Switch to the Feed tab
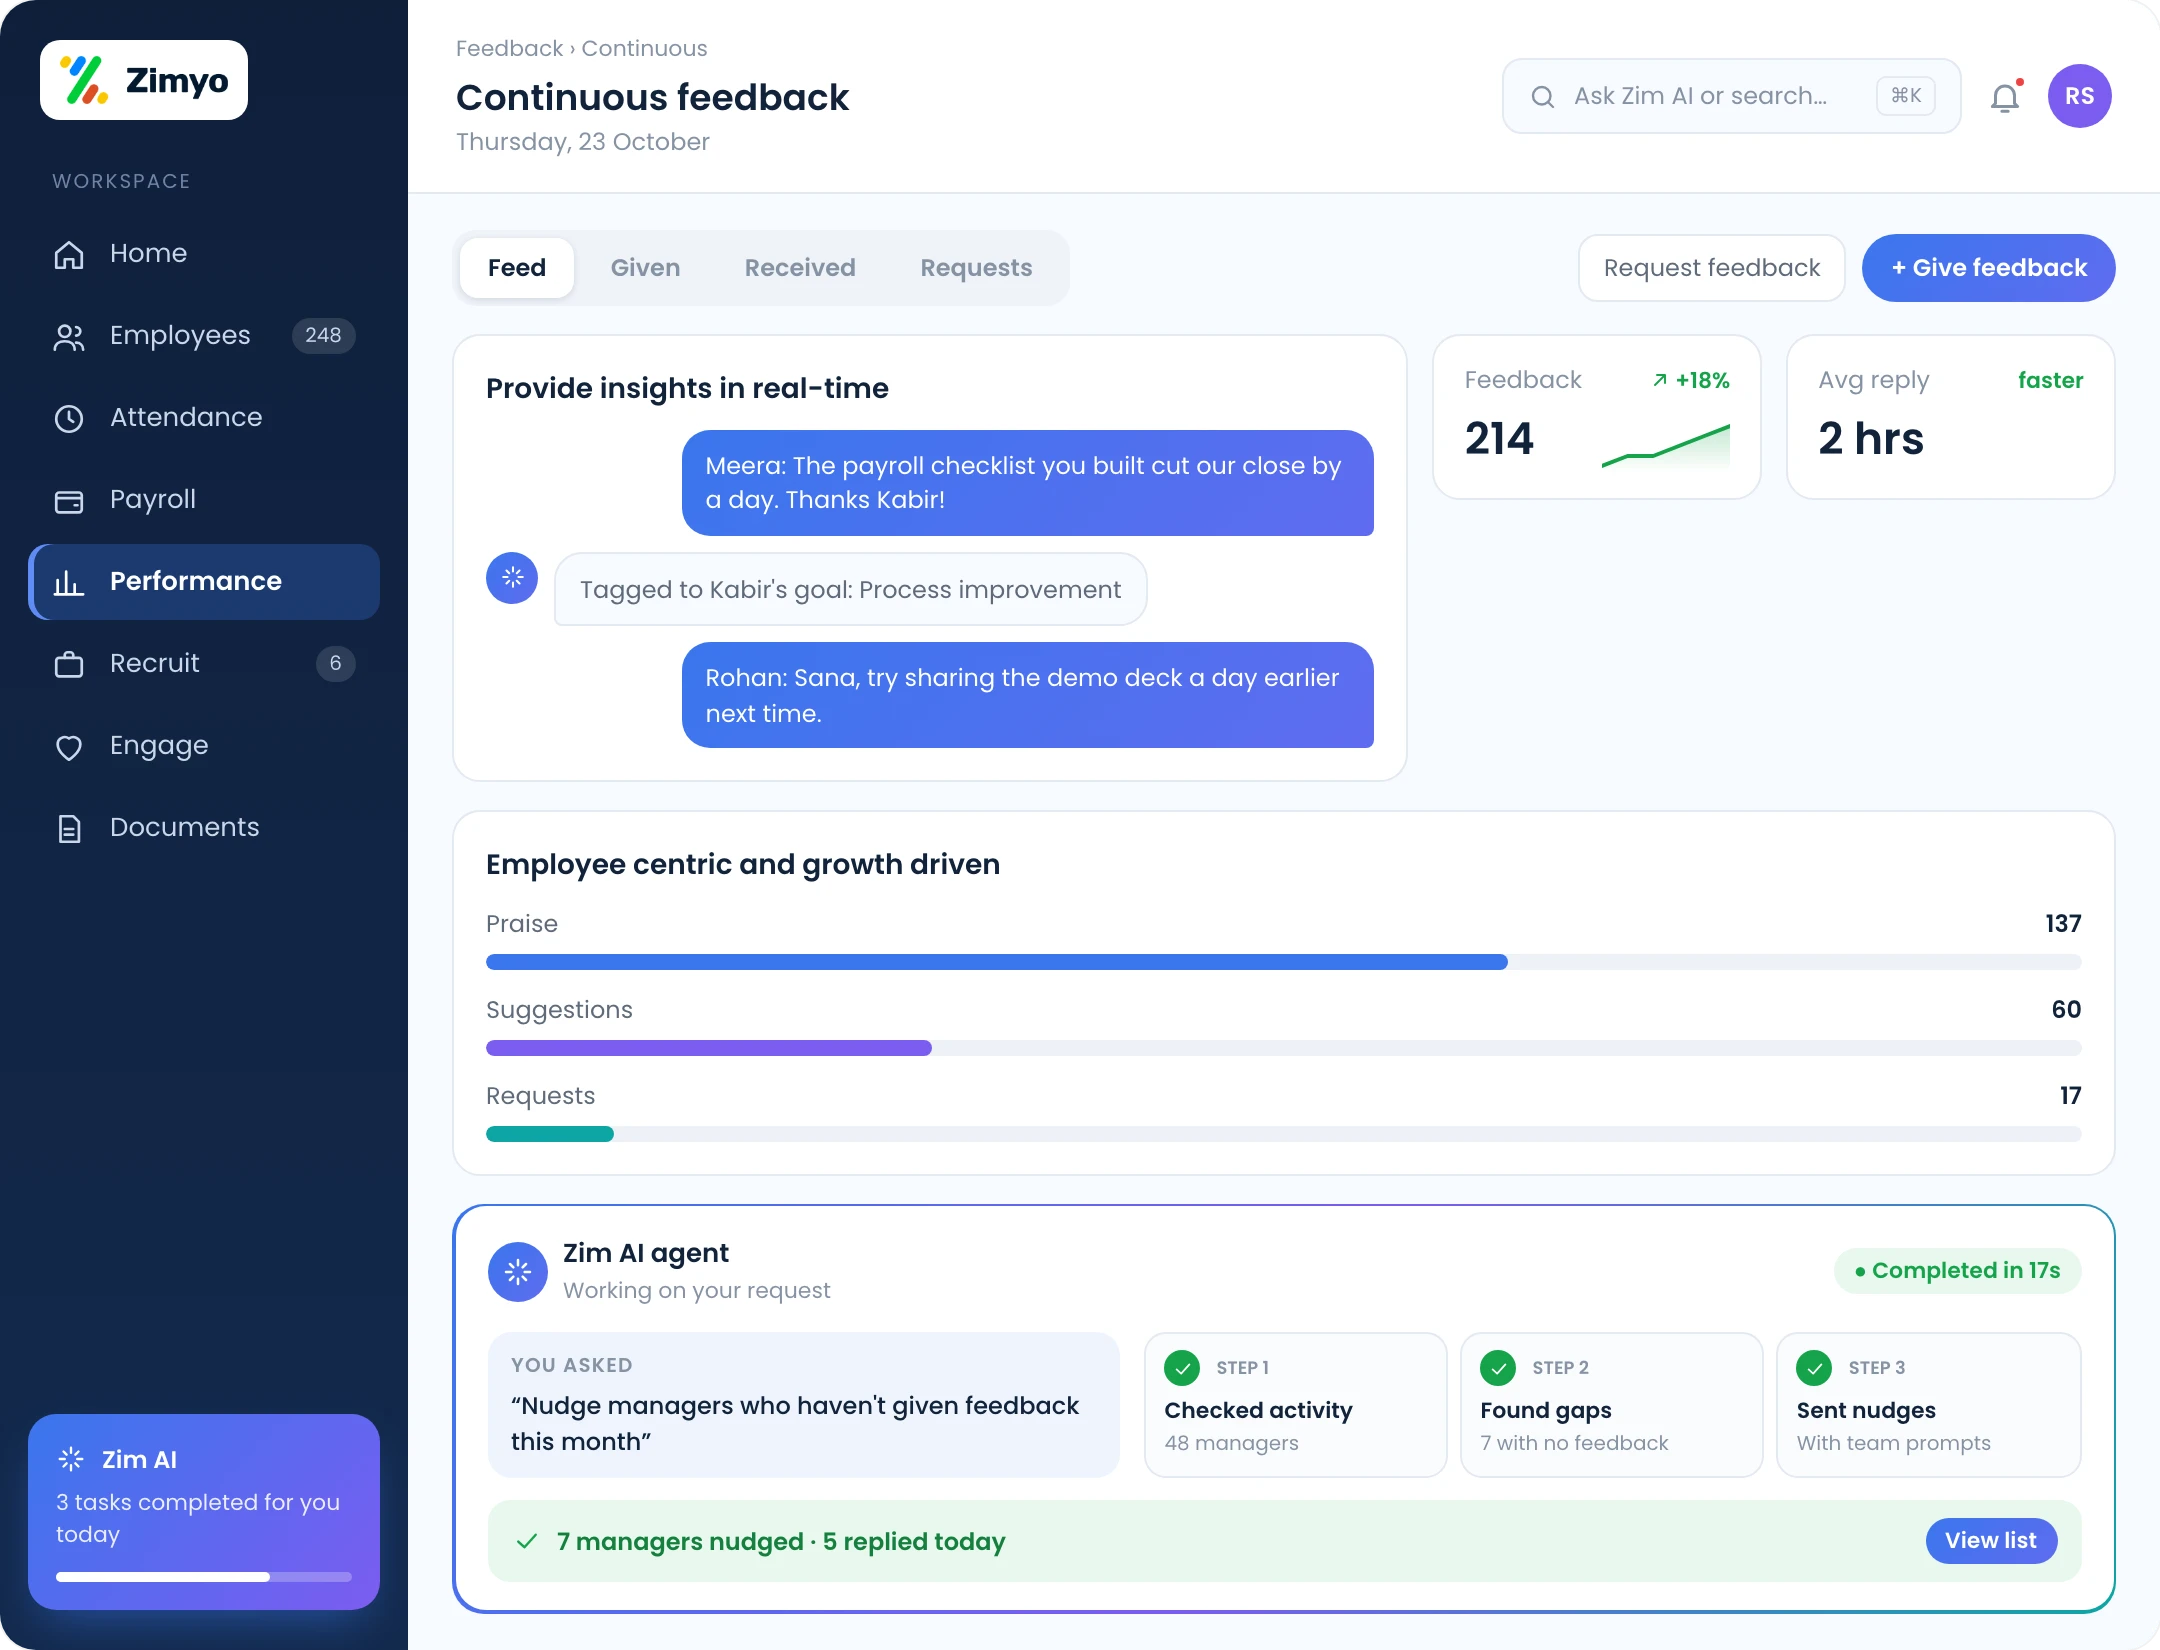This screenshot has width=2160, height=1650. (x=517, y=268)
